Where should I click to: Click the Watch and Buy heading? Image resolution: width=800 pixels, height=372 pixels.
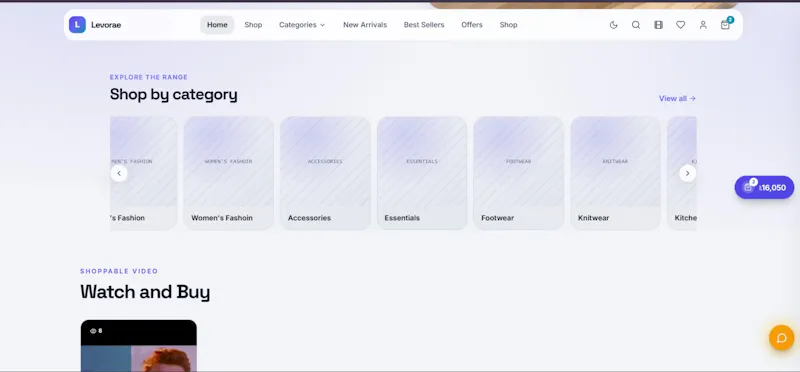145,292
